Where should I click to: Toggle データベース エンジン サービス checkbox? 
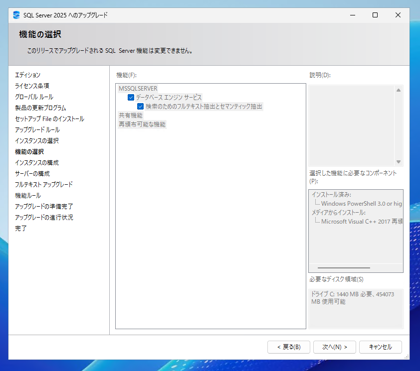(x=131, y=97)
